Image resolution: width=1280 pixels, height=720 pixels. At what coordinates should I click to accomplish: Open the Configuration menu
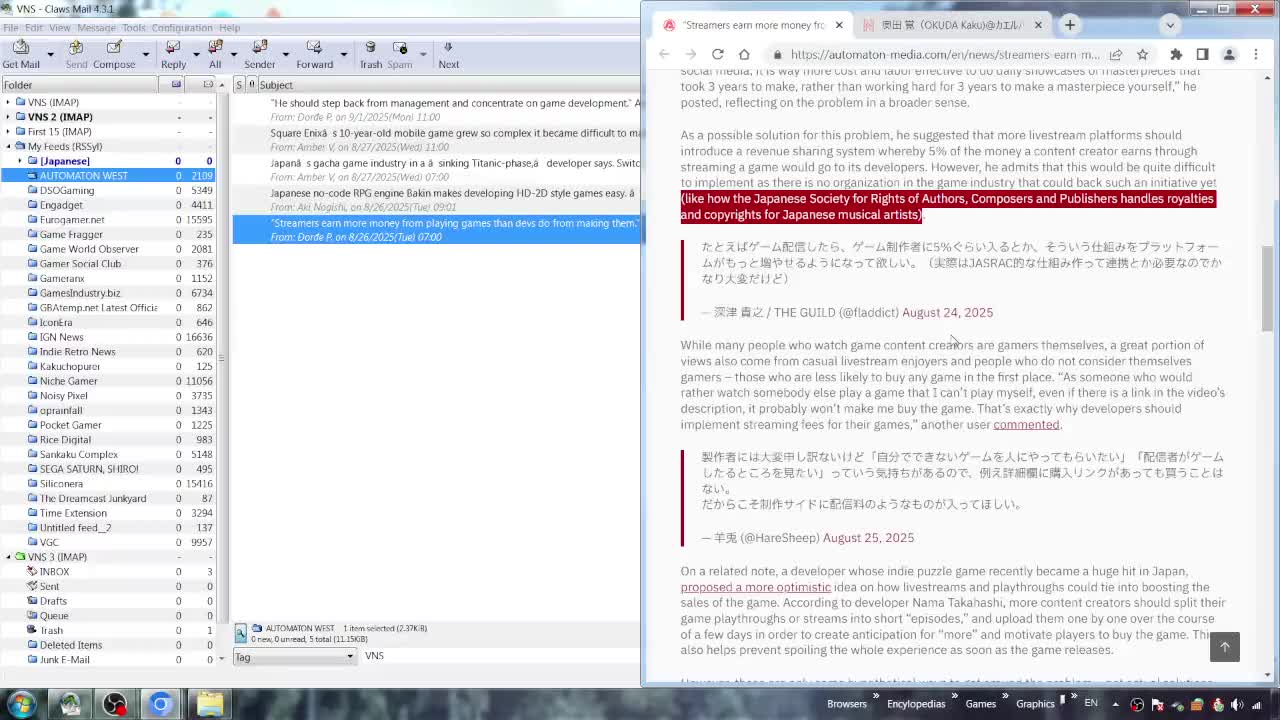click(182, 27)
